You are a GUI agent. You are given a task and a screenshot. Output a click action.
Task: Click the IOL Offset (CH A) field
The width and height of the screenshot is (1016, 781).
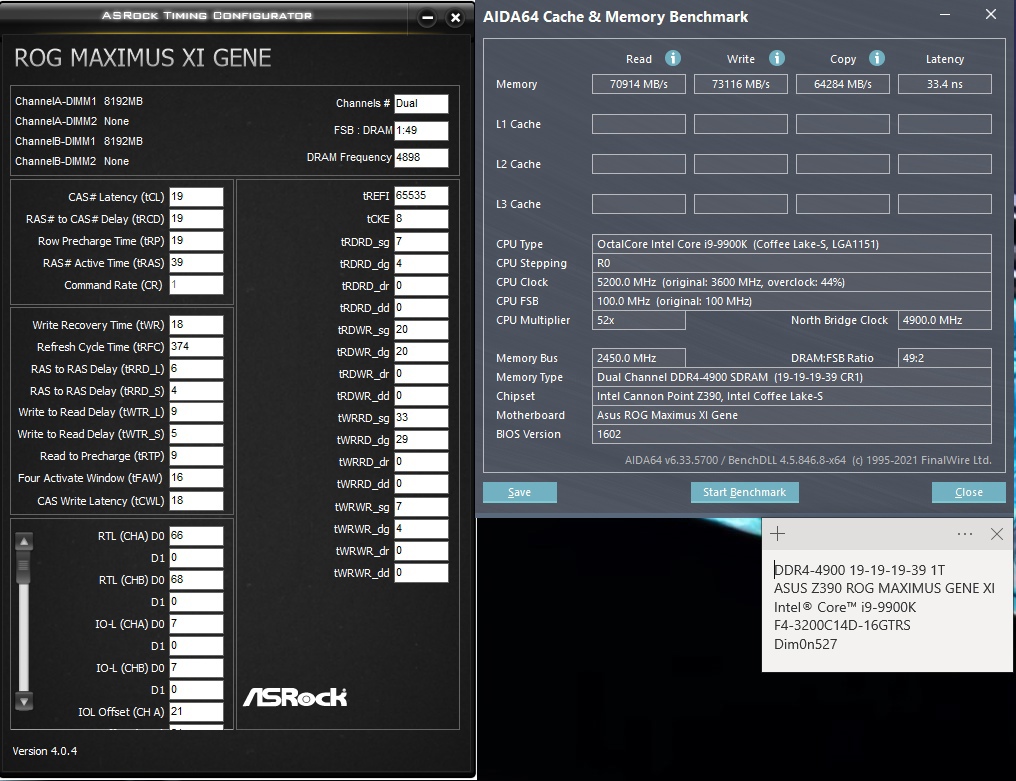pyautogui.click(x=196, y=712)
